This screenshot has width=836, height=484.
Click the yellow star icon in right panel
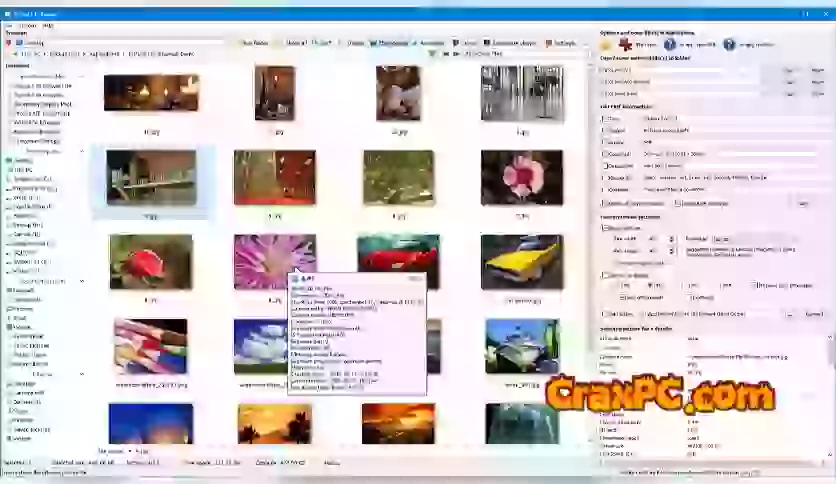pos(606,45)
